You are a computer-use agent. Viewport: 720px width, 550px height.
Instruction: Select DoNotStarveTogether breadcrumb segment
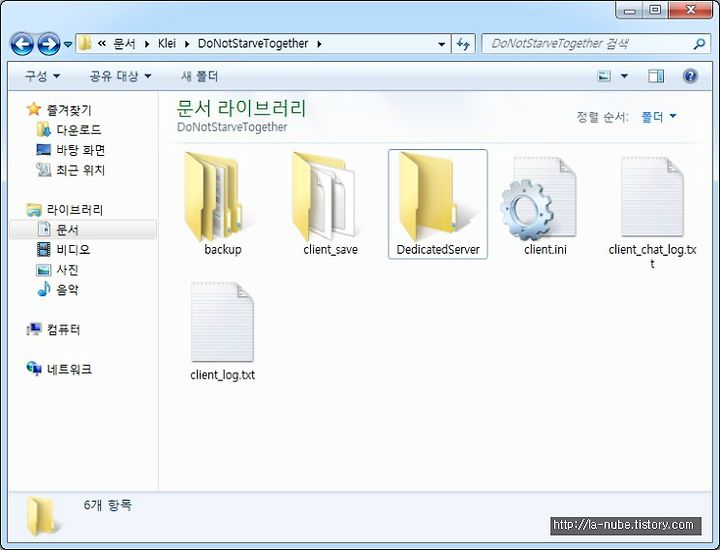point(253,44)
